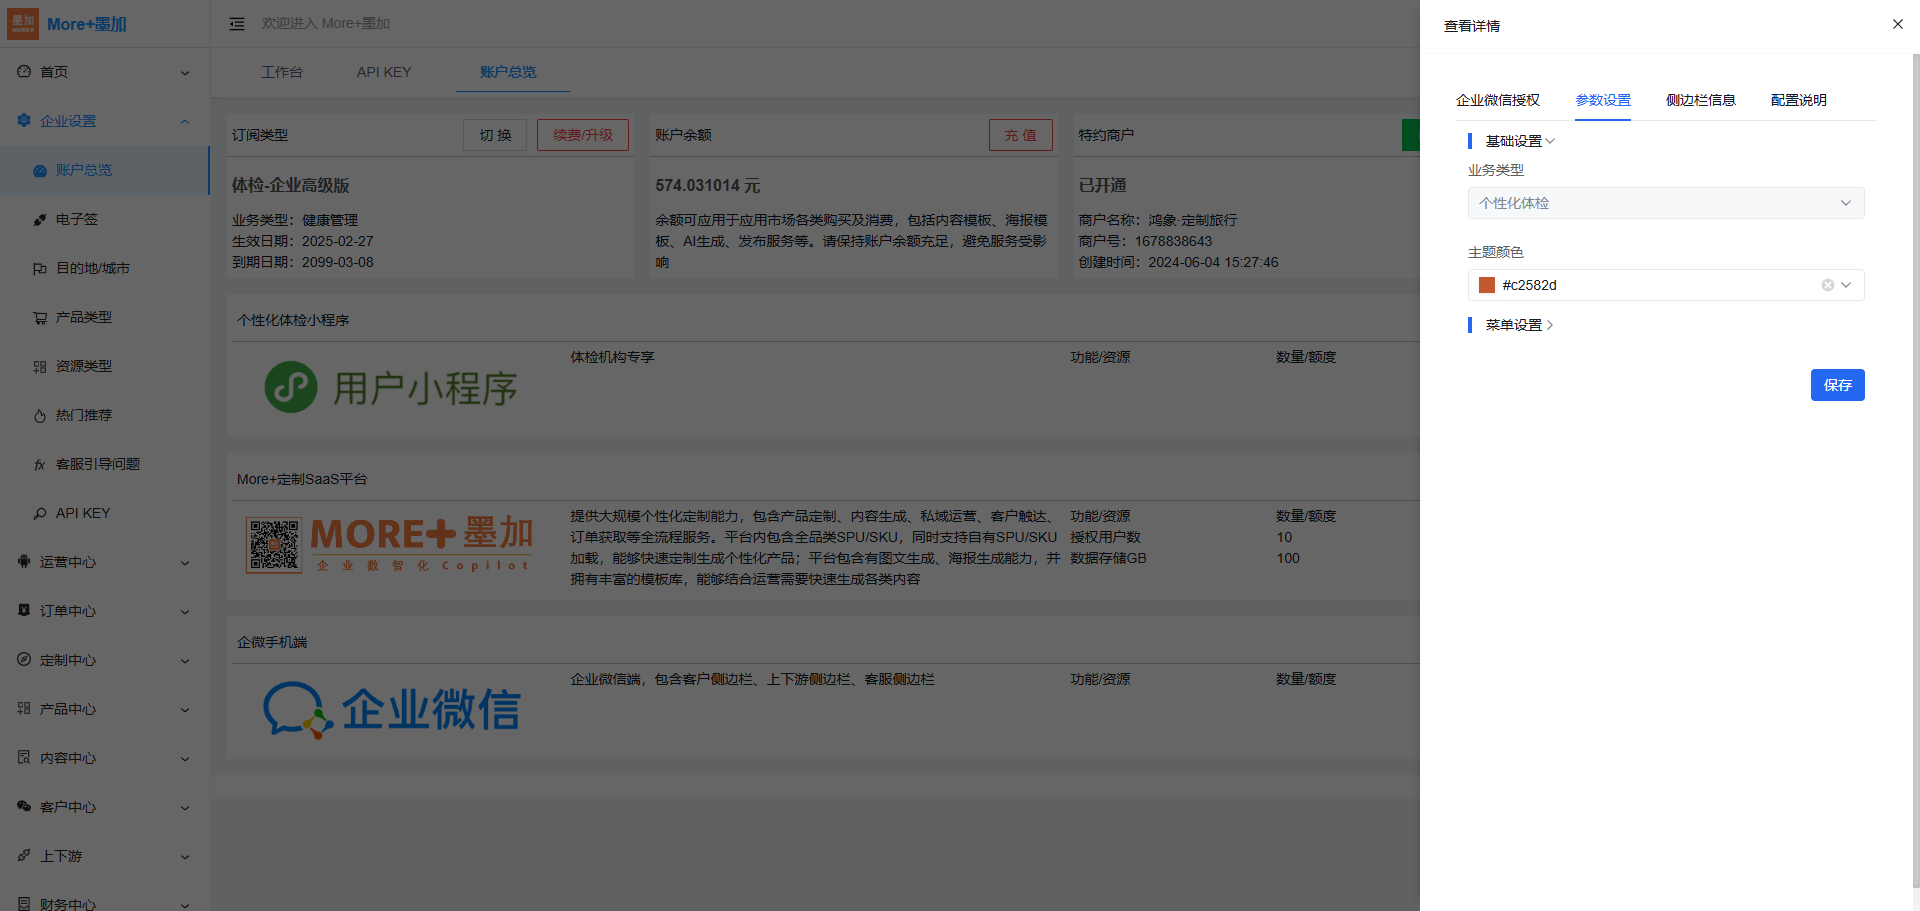Select the 产品类型 cart icon
Viewport: 1920px width, 911px height.
click(40, 318)
